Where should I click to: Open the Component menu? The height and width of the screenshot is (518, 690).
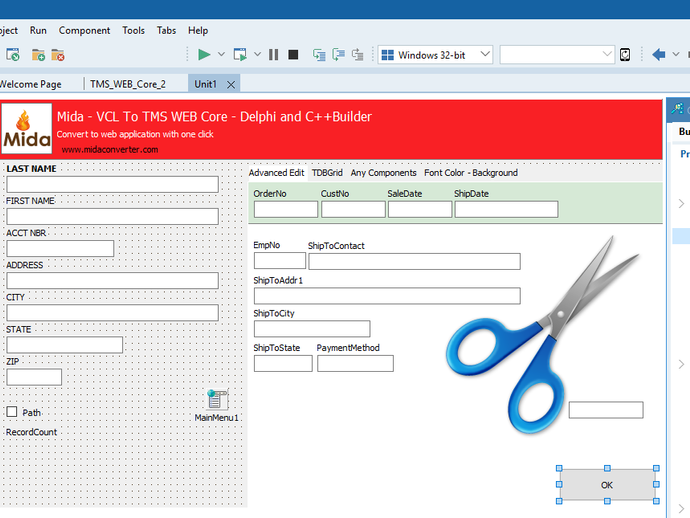pyautogui.click(x=84, y=30)
